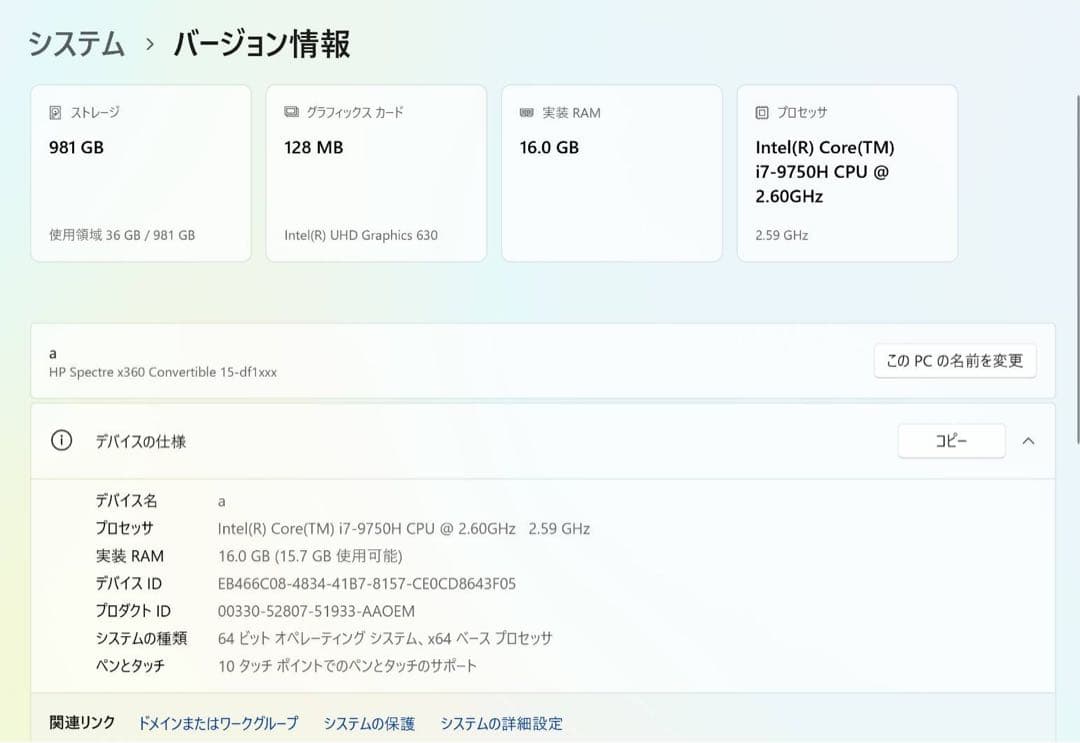Click the vertical scrollbar
1080x743 pixels.
tap(1073, 200)
